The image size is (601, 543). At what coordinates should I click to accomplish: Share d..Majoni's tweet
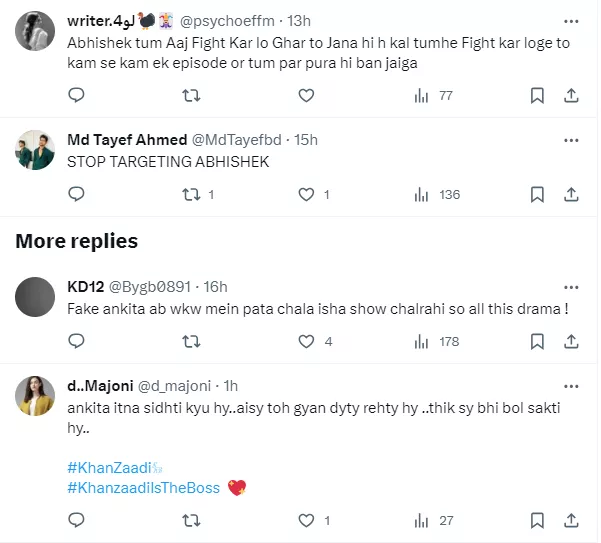pyautogui.click(x=571, y=521)
